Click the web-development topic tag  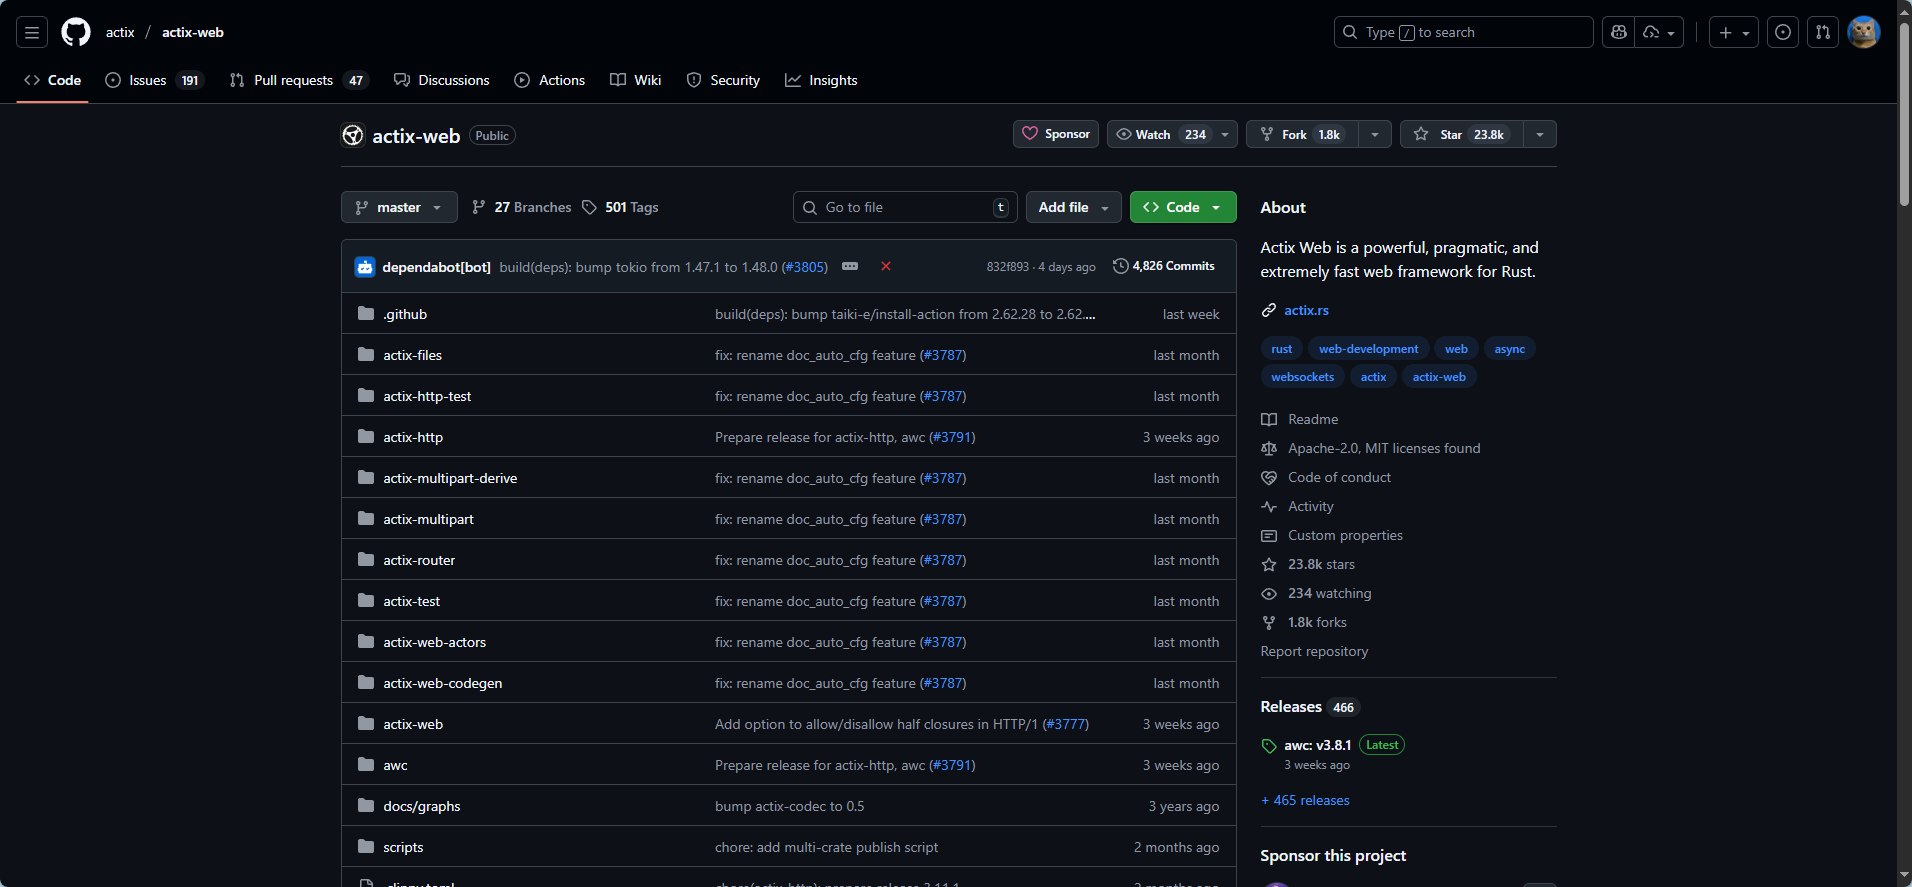[1368, 349]
